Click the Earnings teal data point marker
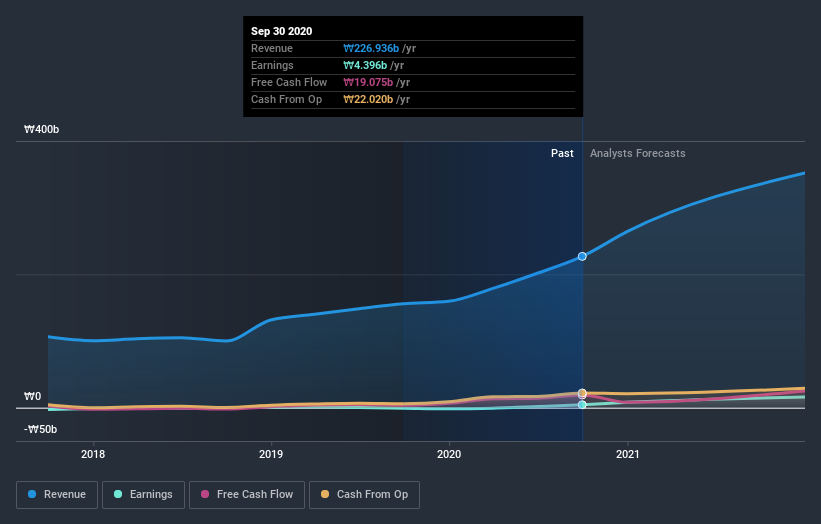This screenshot has height=524, width=821. (582, 405)
